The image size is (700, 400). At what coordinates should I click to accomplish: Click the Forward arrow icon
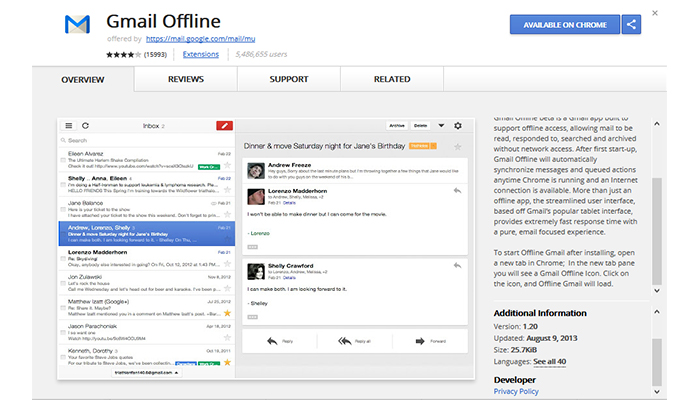(420, 341)
